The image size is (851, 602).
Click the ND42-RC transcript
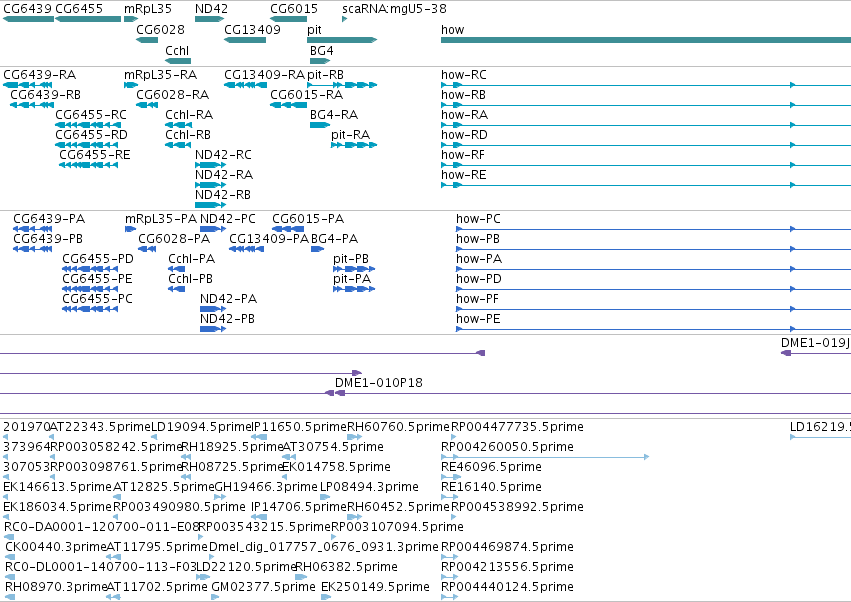tap(211, 165)
